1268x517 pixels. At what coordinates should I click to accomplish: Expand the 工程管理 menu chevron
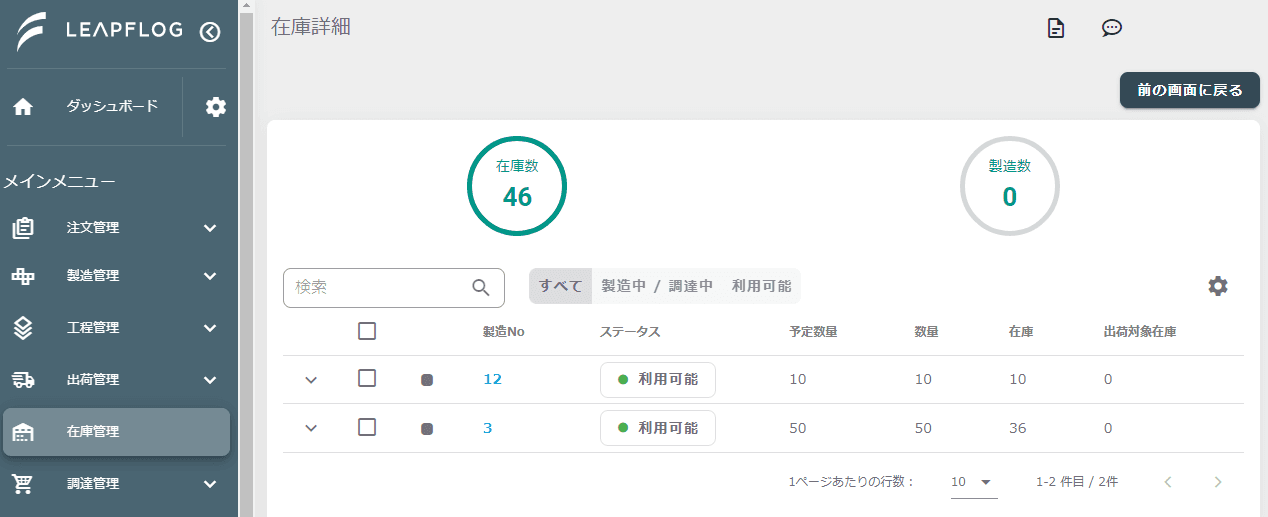pyautogui.click(x=210, y=328)
